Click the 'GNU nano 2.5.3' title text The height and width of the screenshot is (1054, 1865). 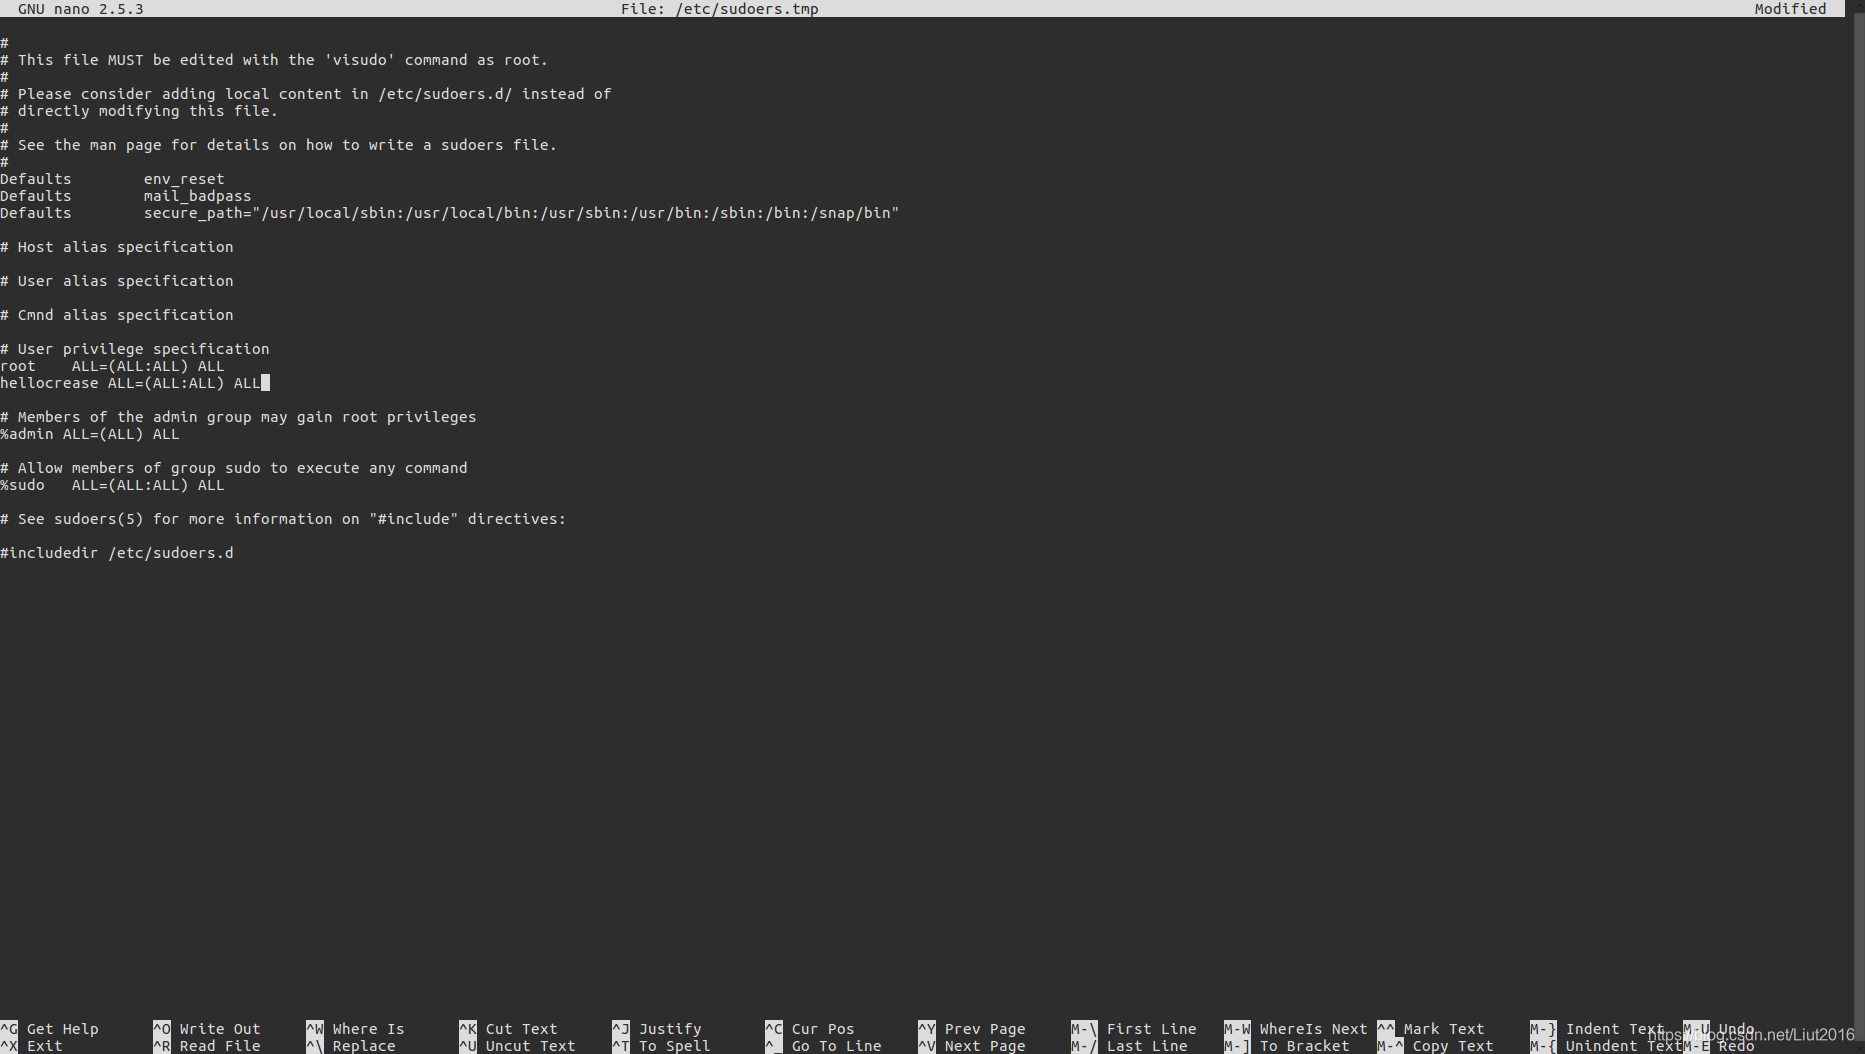80,9
